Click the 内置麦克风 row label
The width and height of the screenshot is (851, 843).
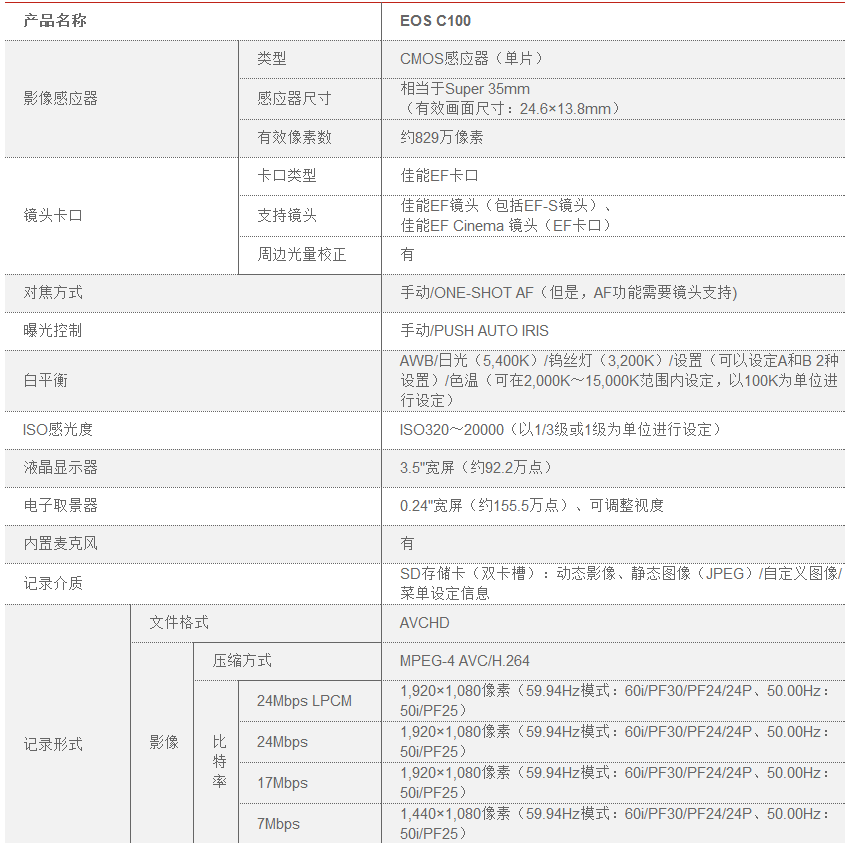[x=60, y=544]
